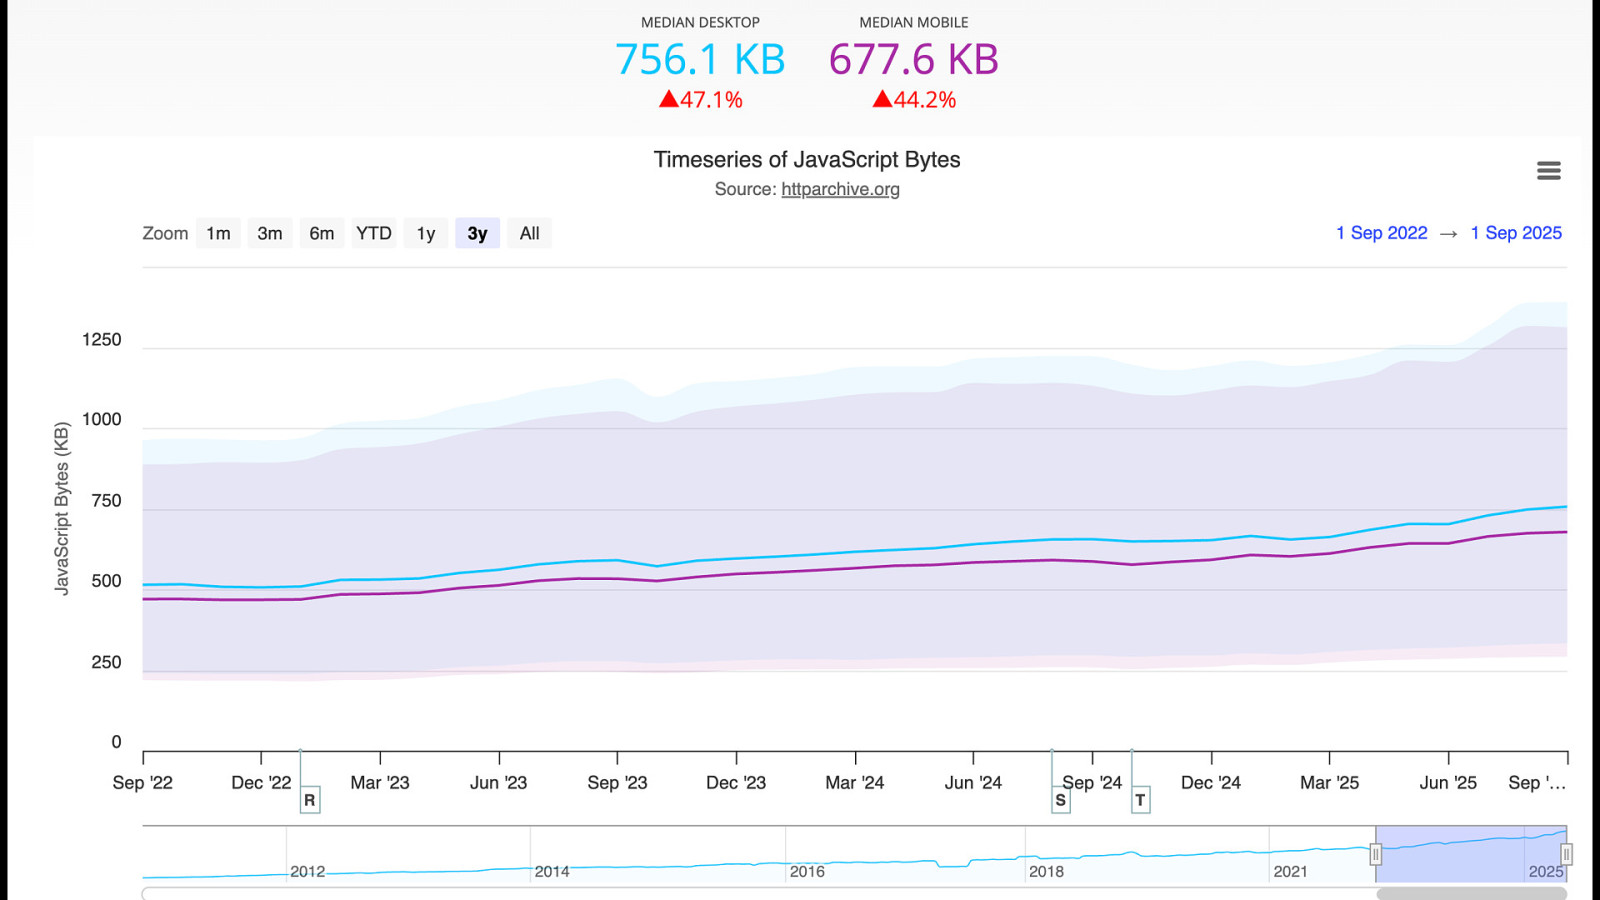1600x900 pixels.
Task: Click the S annotation flag marker
Action: (x=1061, y=800)
